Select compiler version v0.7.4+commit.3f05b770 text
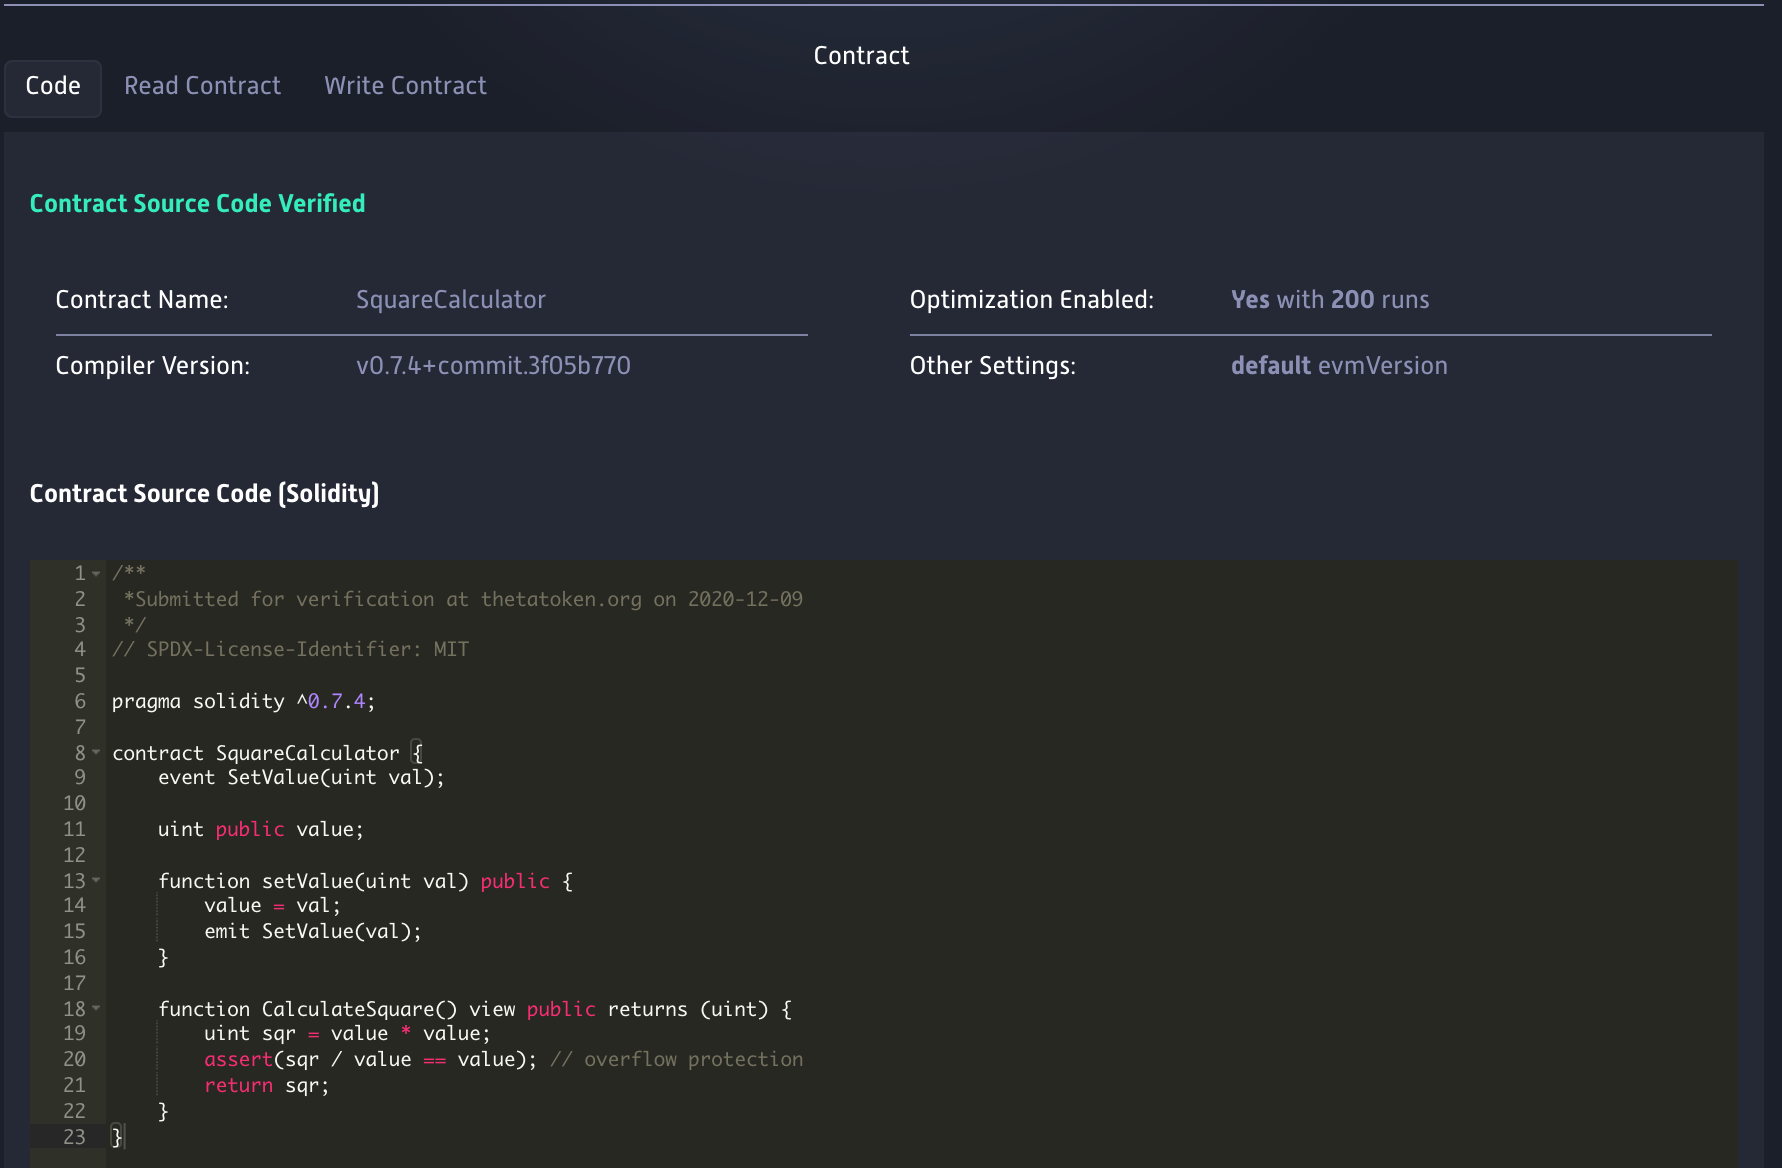 (493, 366)
